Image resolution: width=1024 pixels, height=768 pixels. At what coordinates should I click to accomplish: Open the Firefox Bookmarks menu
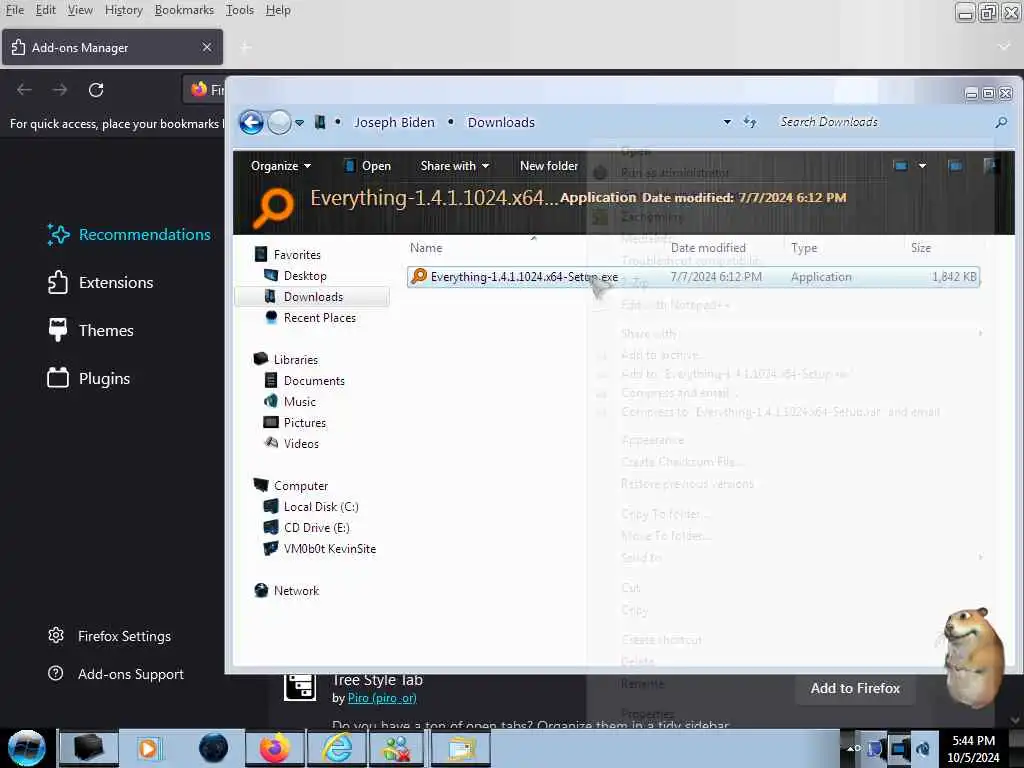[184, 10]
